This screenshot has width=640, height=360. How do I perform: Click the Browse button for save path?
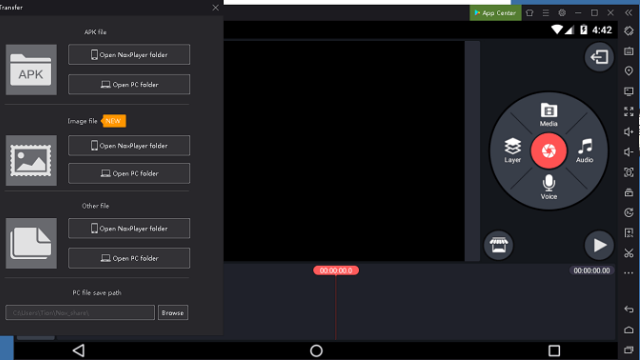(173, 313)
